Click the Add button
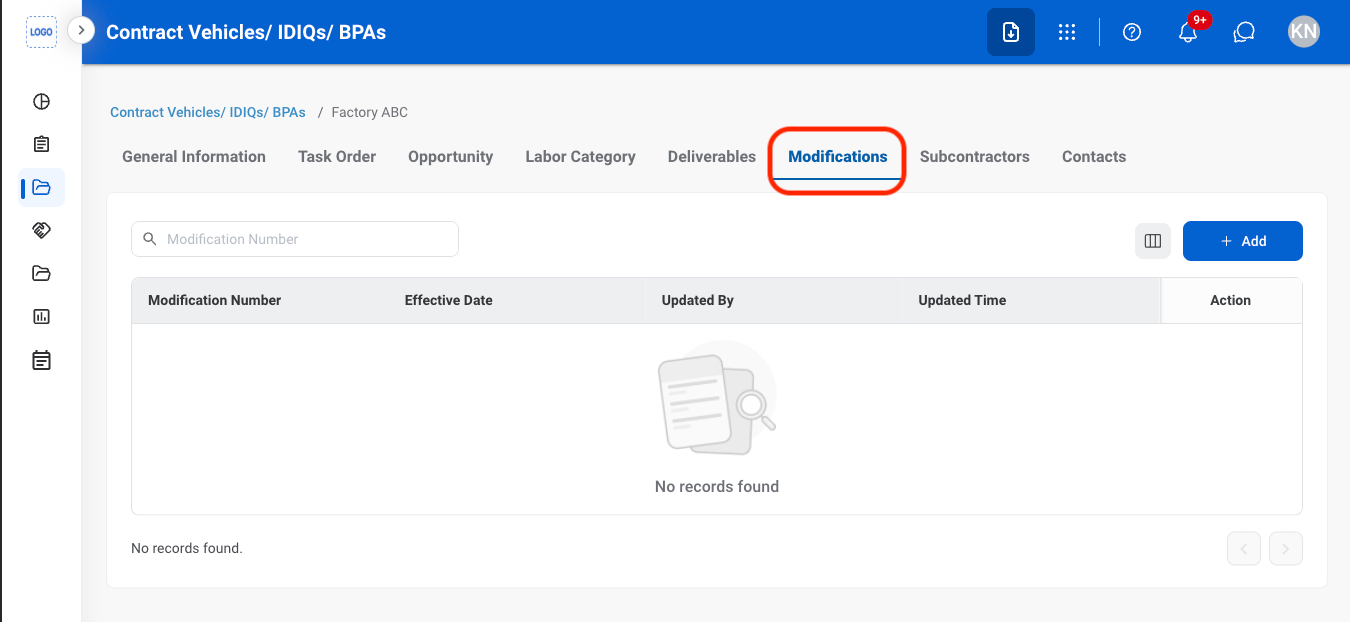Image resolution: width=1350 pixels, height=622 pixels. pos(1243,241)
